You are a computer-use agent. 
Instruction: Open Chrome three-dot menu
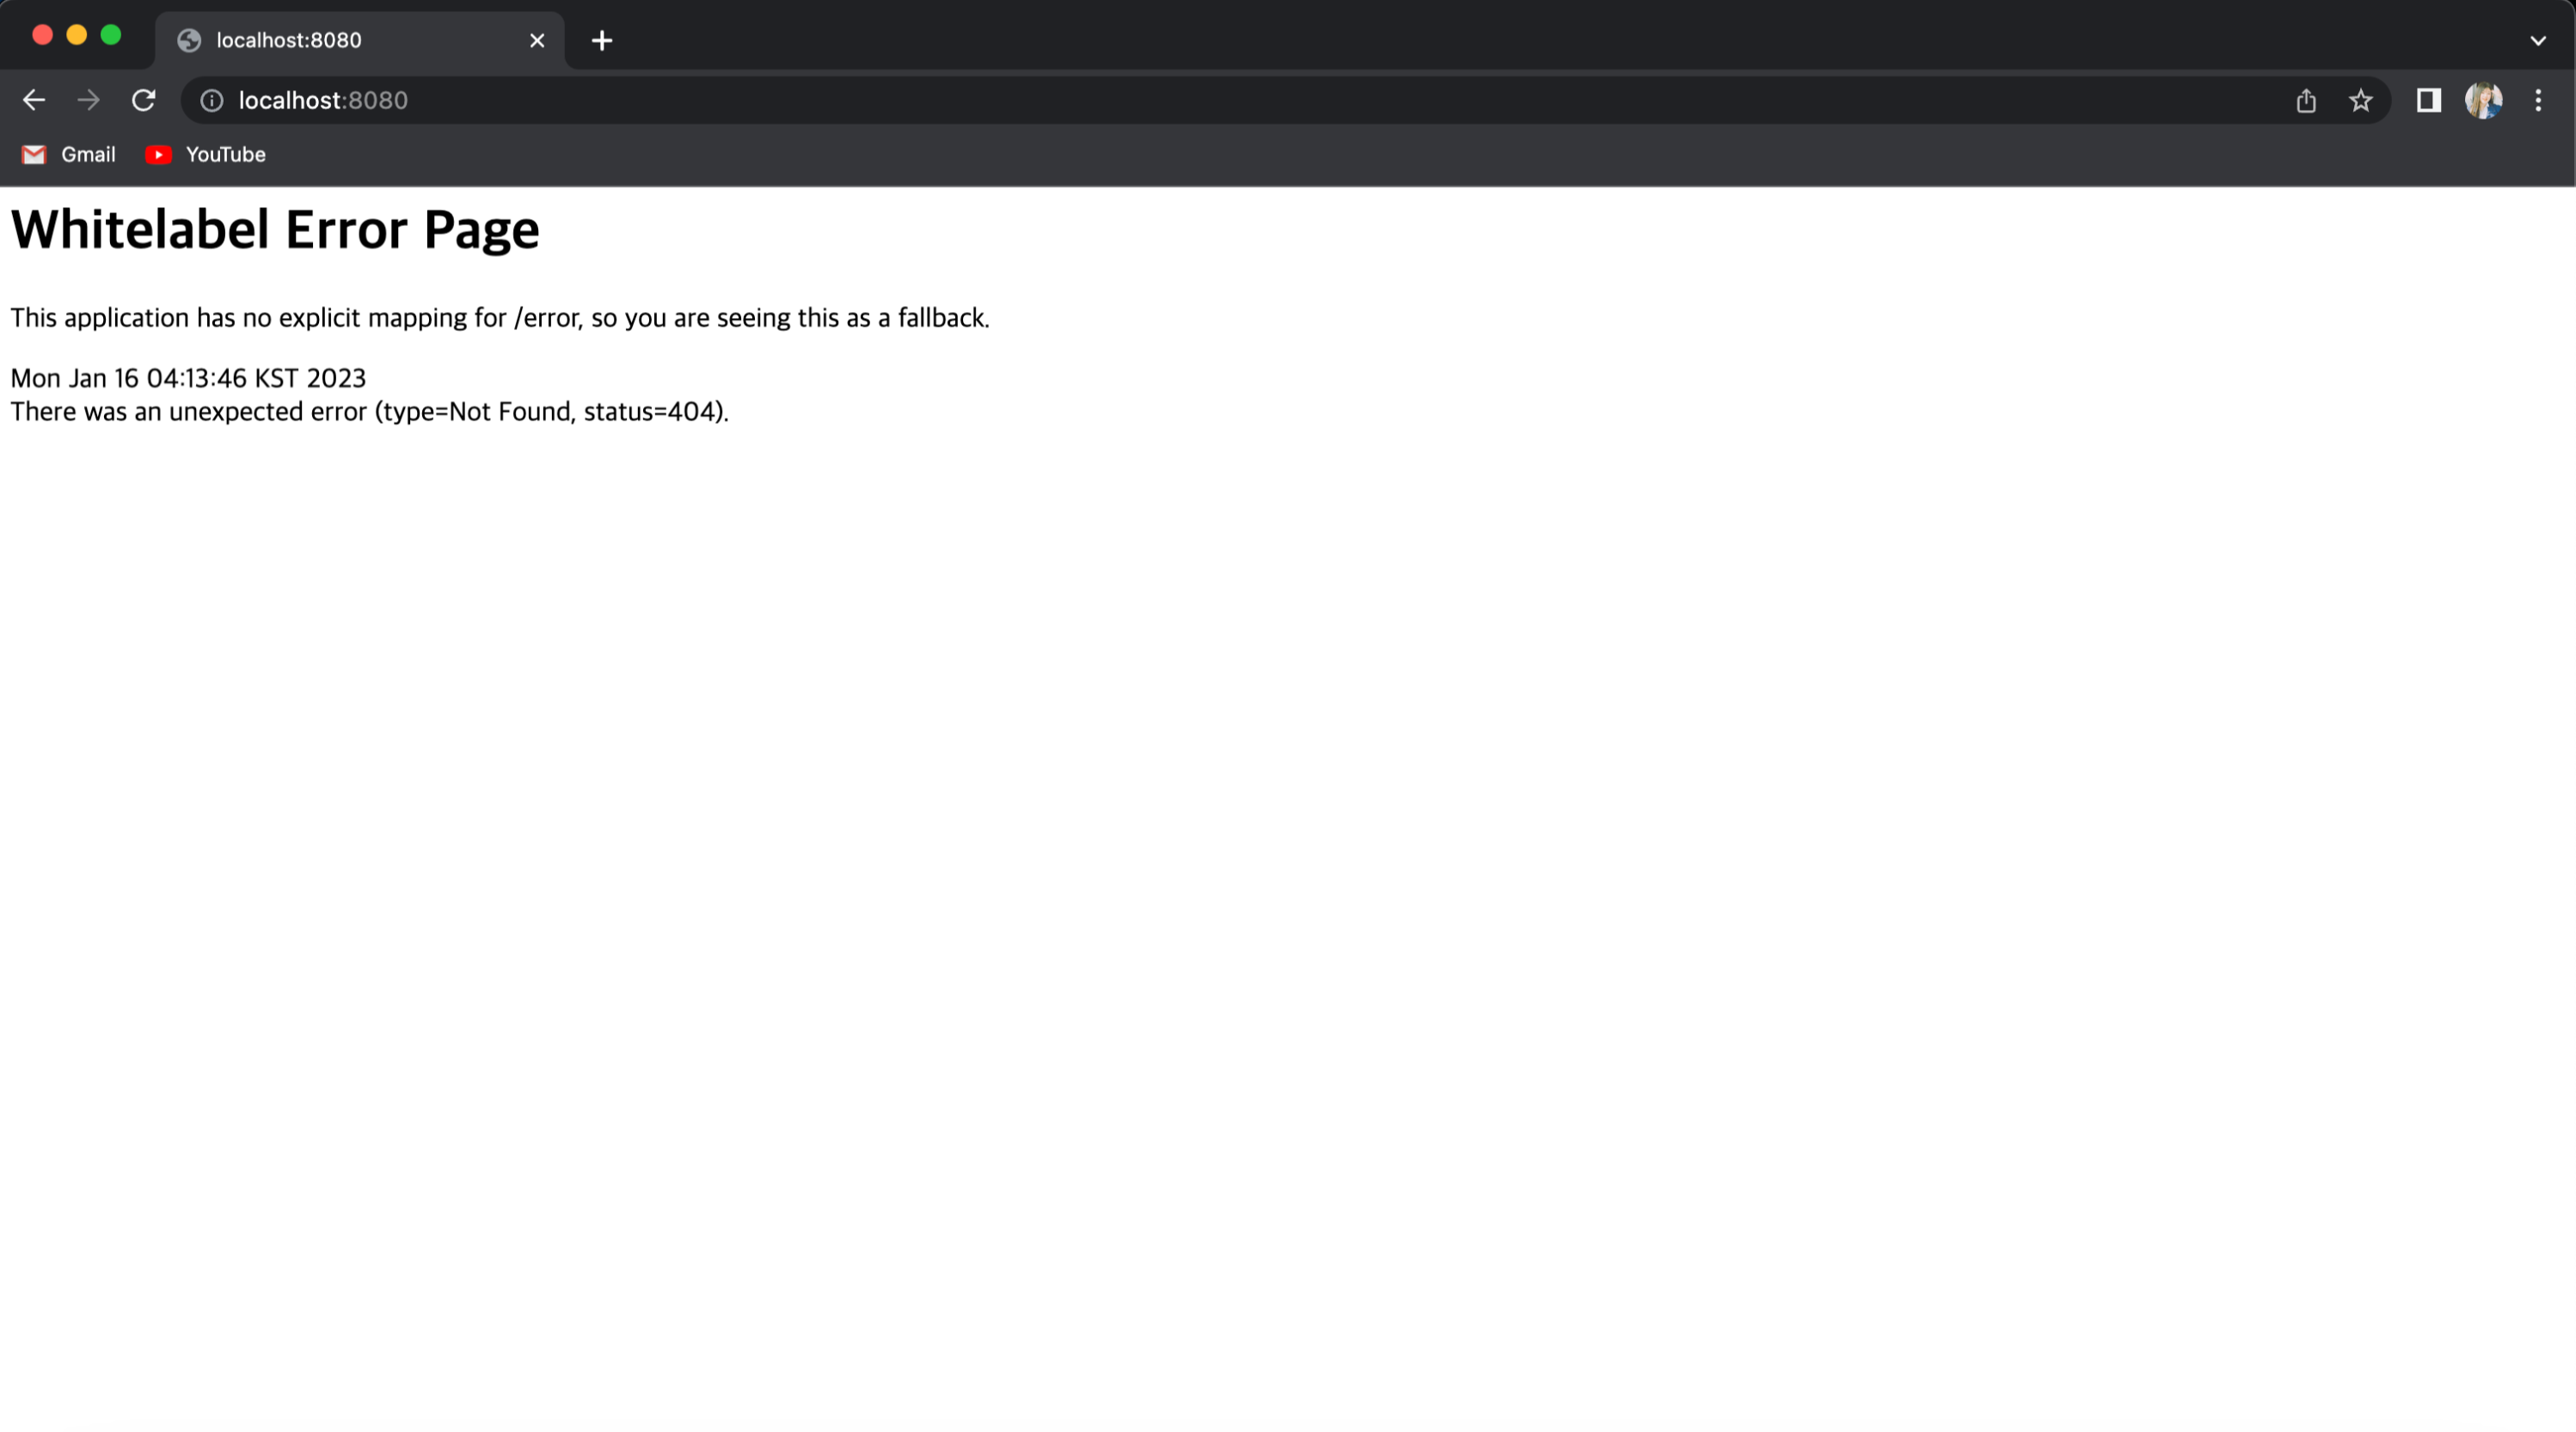[x=2538, y=100]
